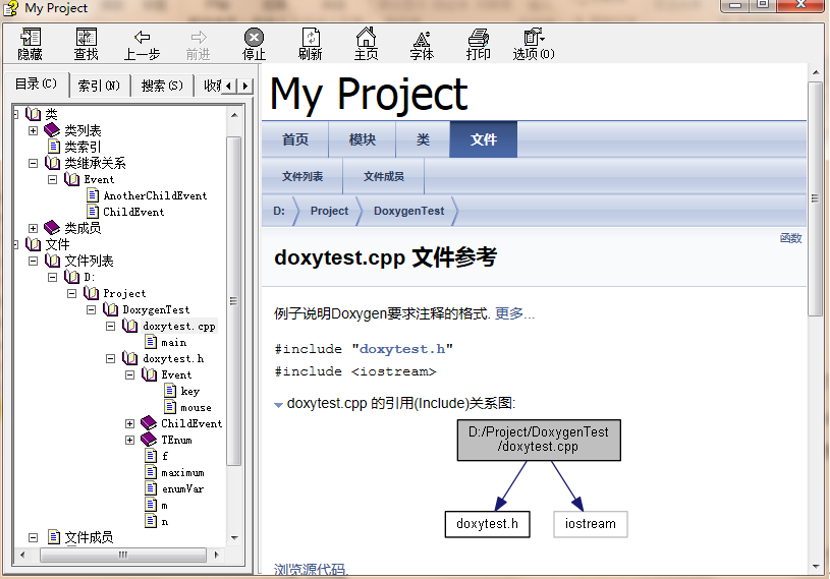Open the 文件成员 sub-tab

pyautogui.click(x=384, y=176)
